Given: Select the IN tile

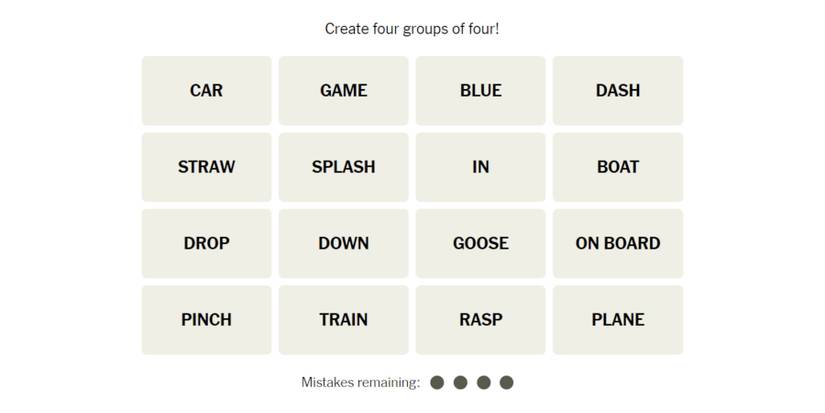Looking at the screenshot, I should point(480,167).
